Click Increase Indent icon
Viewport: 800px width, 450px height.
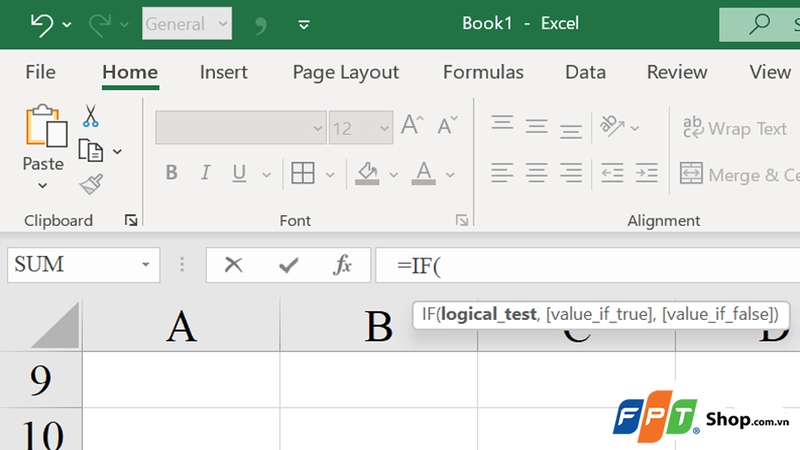646,173
